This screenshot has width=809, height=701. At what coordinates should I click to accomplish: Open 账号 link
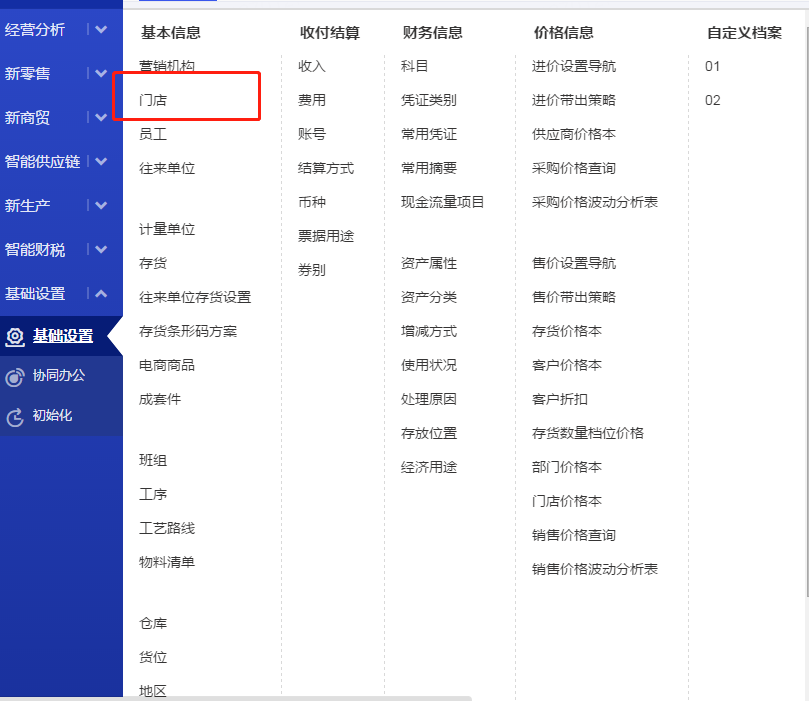pos(312,134)
